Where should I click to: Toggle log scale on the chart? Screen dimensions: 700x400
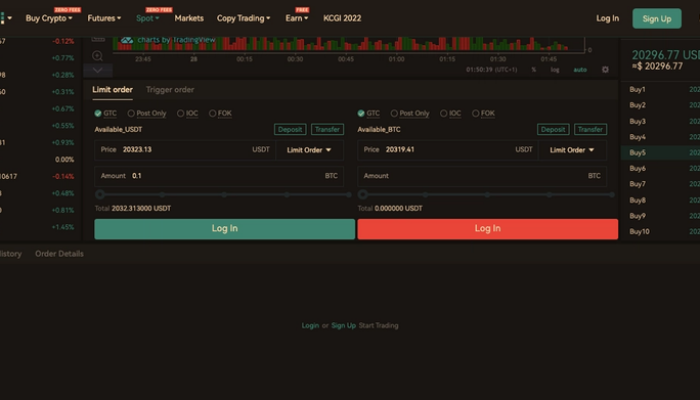point(554,69)
